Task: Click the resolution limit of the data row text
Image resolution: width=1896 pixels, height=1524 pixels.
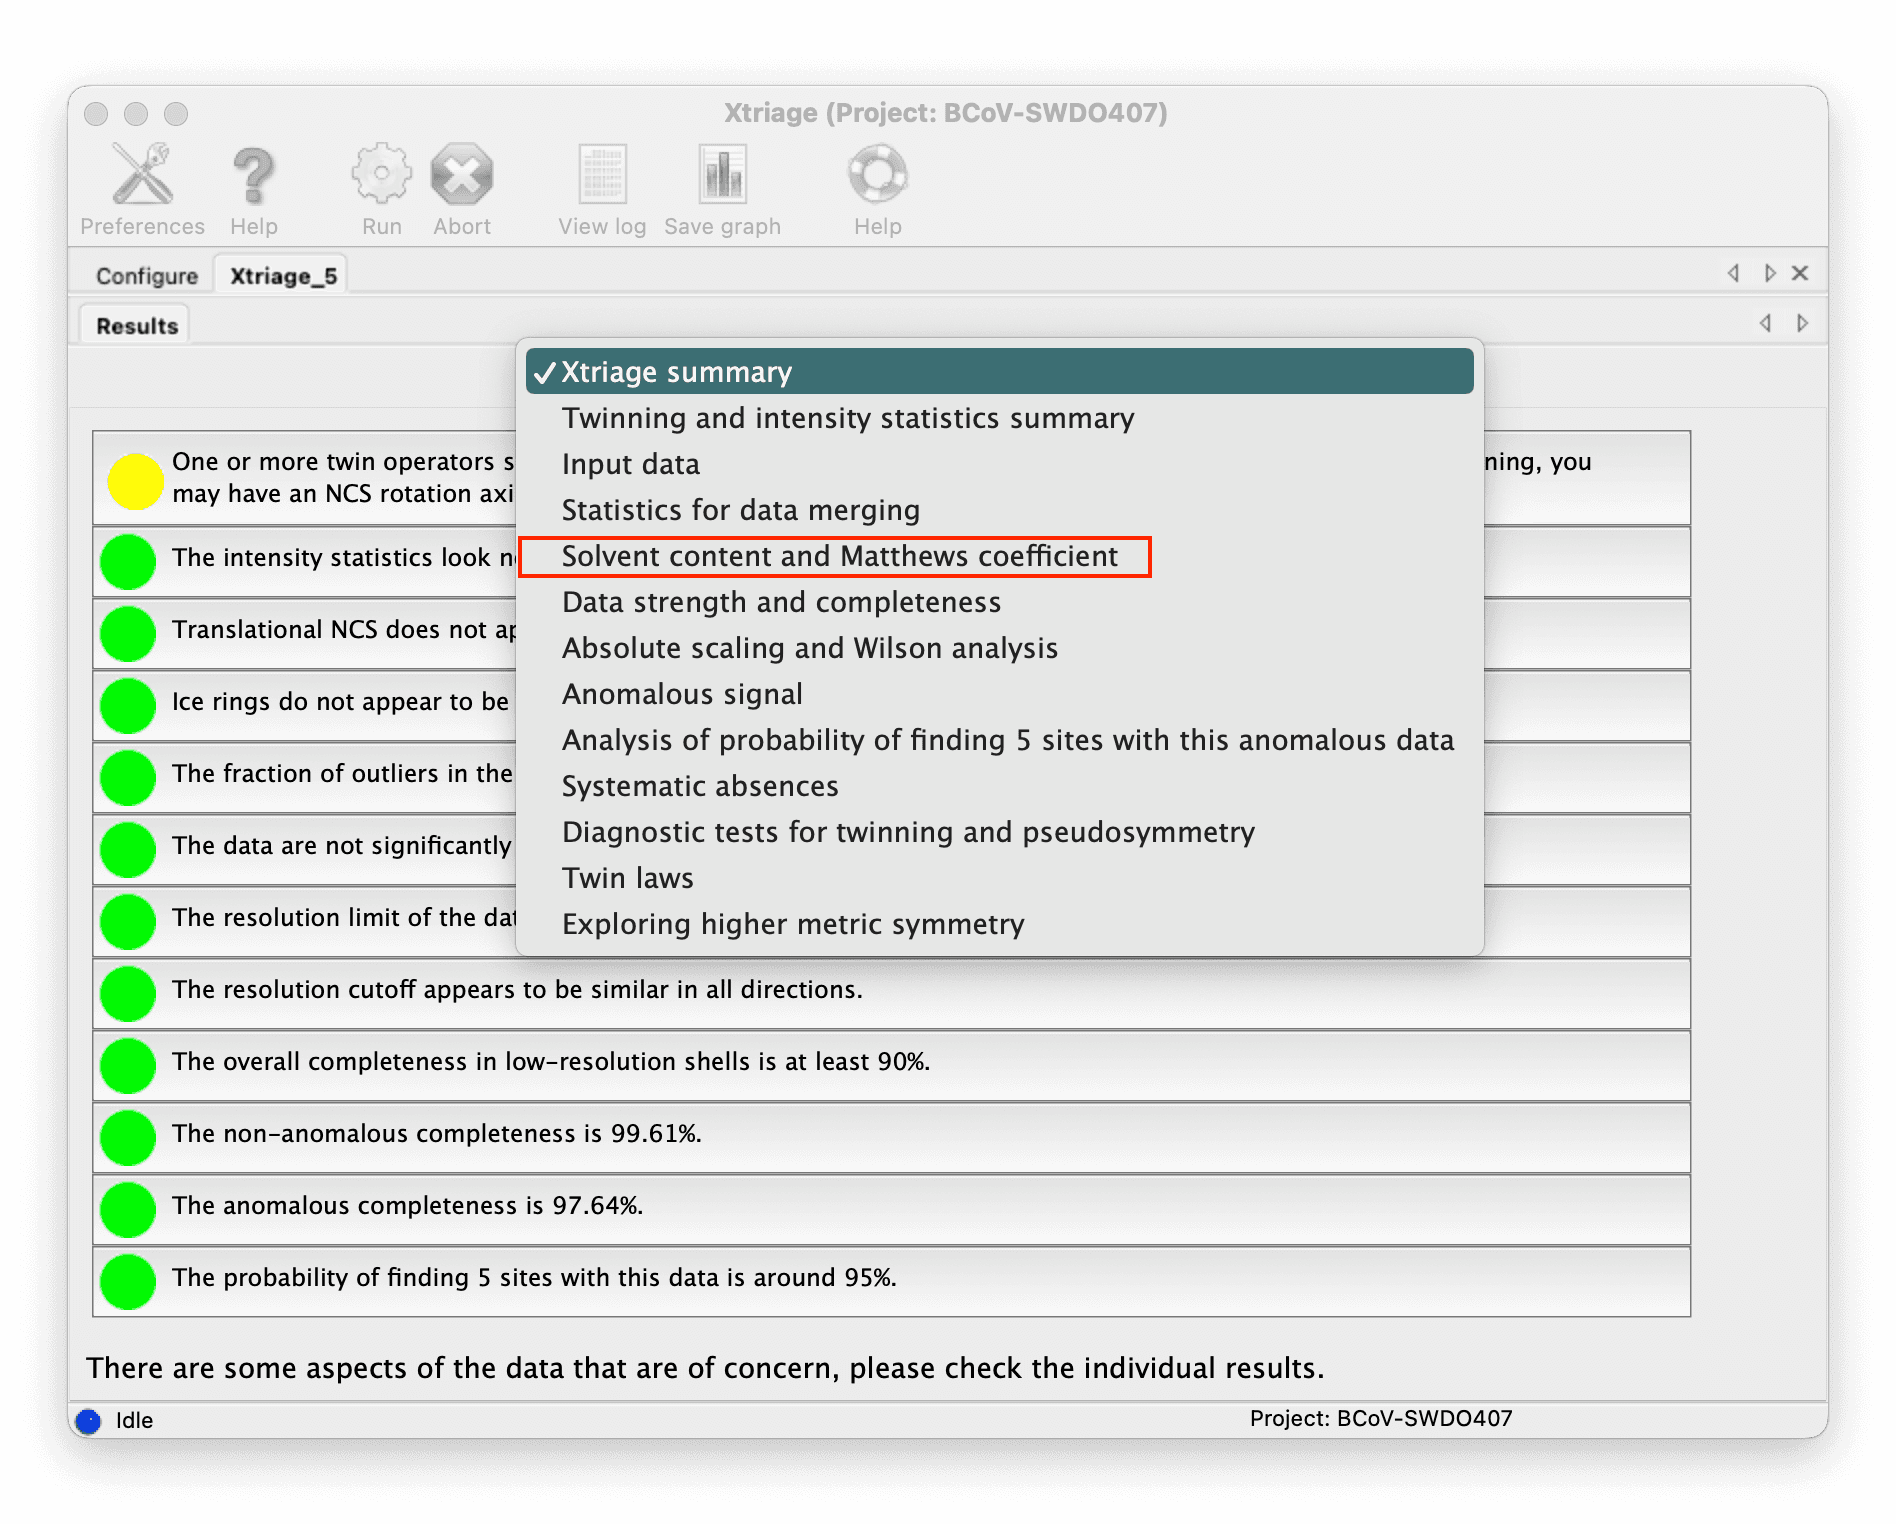Action: tap(344, 917)
